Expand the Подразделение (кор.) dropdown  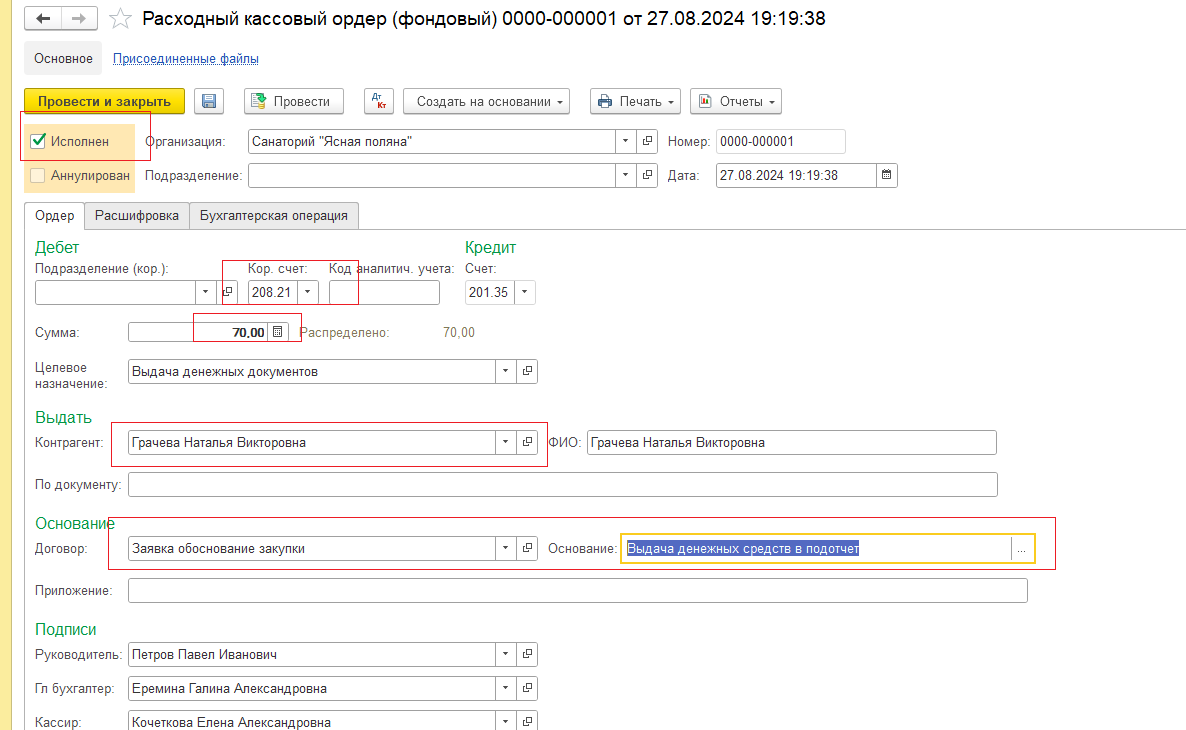pos(205,292)
